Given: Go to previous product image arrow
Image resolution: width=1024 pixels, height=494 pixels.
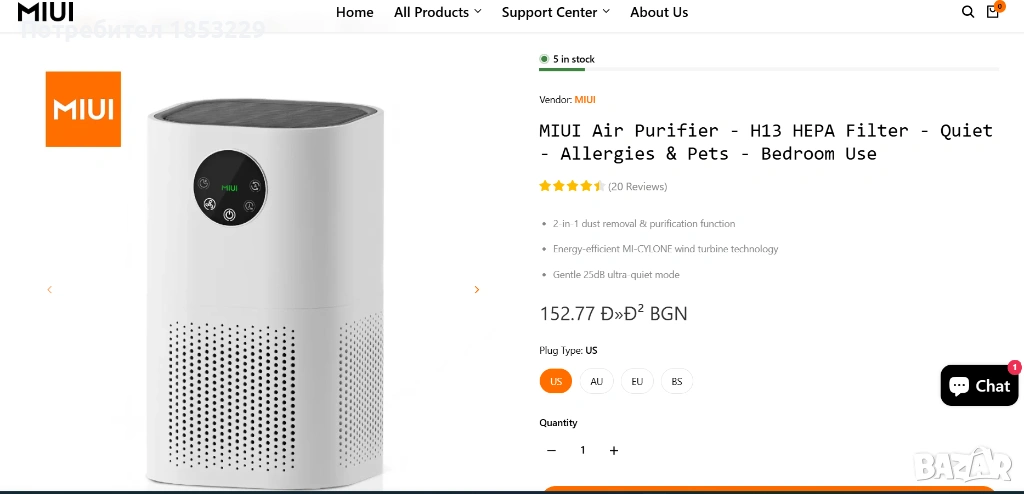Looking at the screenshot, I should coord(49,289).
